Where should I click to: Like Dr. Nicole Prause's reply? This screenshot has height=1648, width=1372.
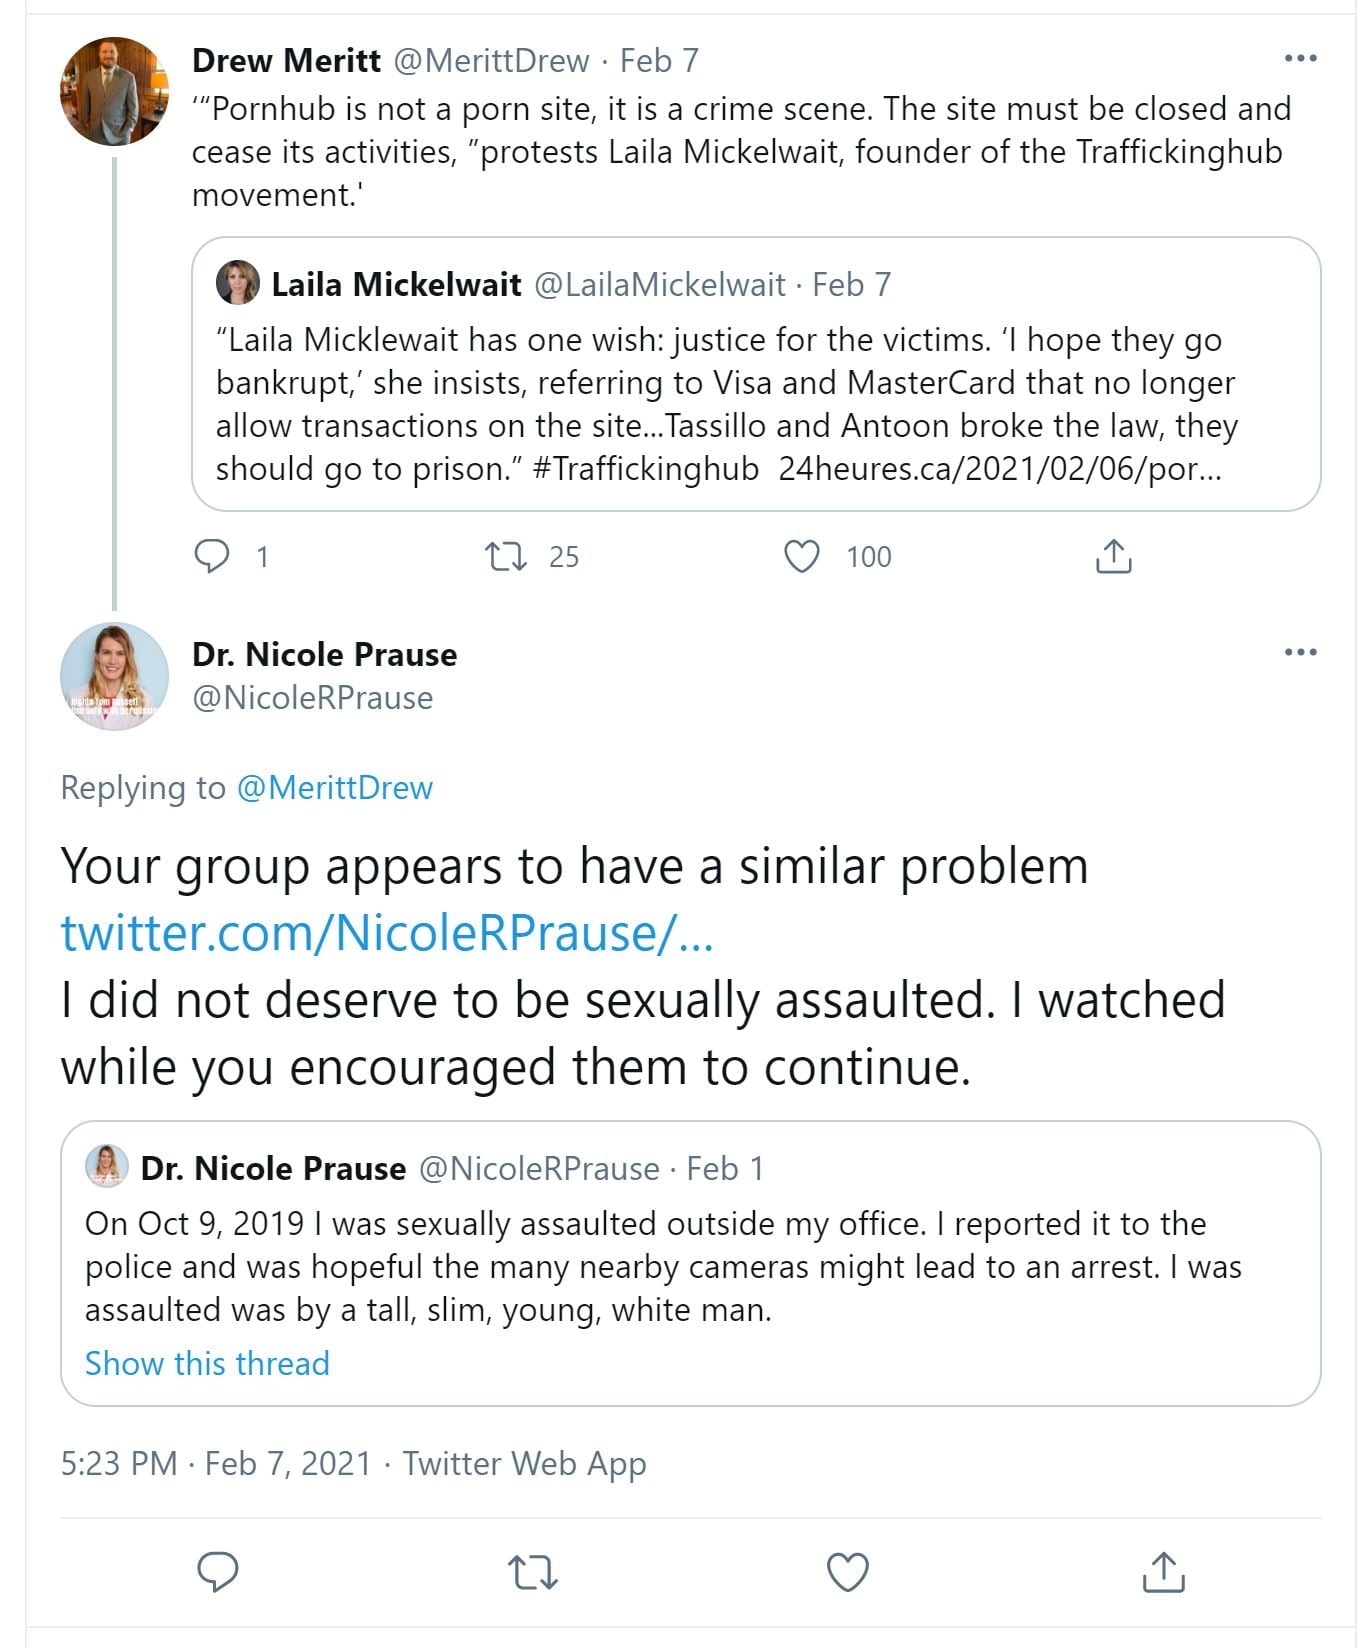click(x=848, y=1572)
